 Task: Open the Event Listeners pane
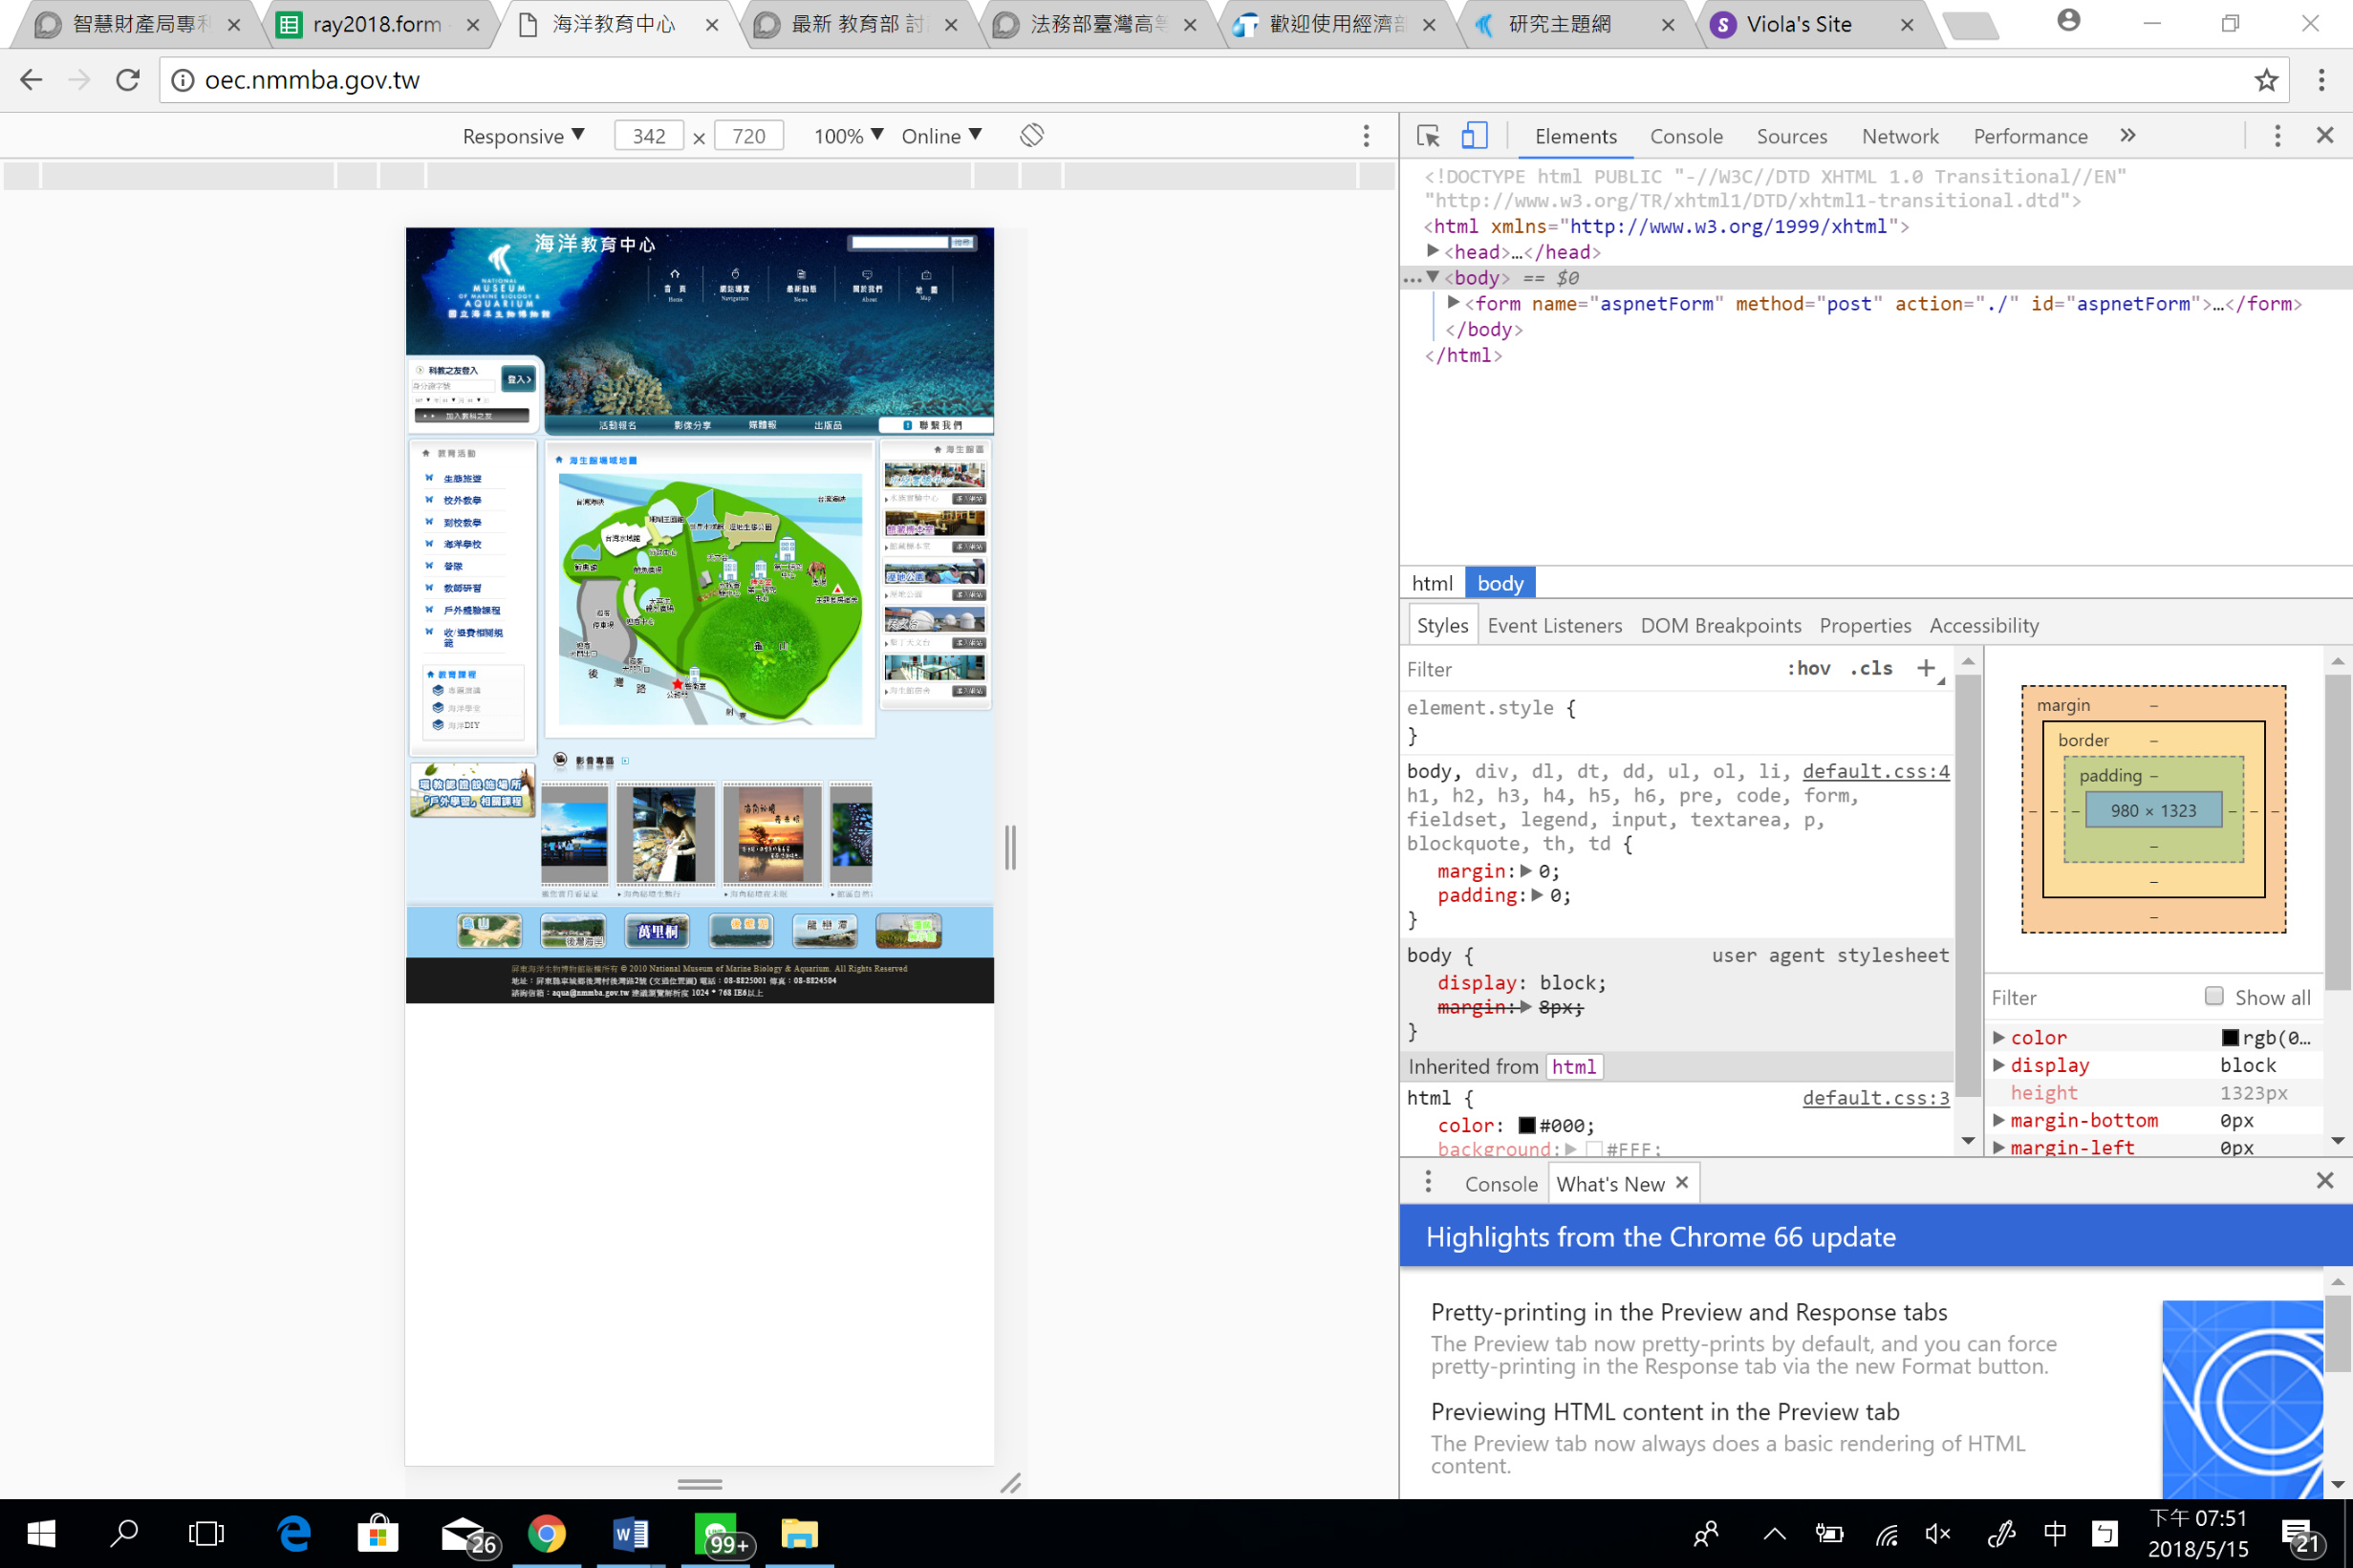1554,625
